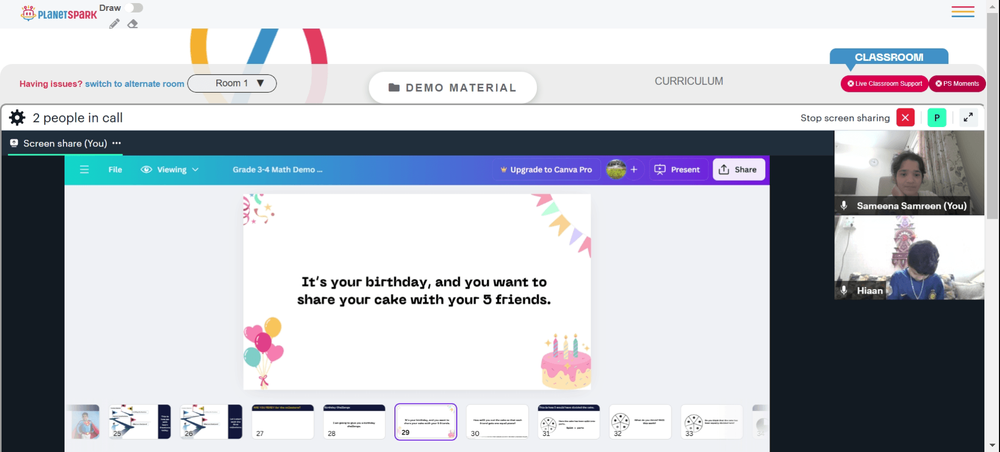
Task: Click the Live Classroom Support button
Action: tap(884, 84)
